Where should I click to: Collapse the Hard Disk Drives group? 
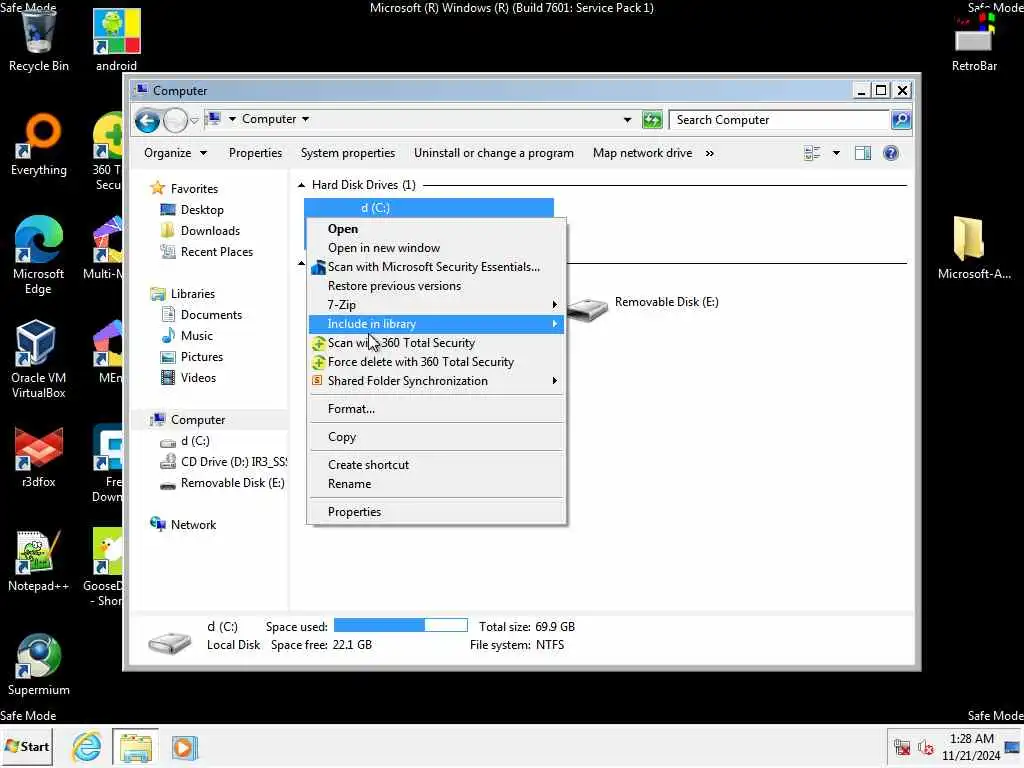(x=301, y=185)
